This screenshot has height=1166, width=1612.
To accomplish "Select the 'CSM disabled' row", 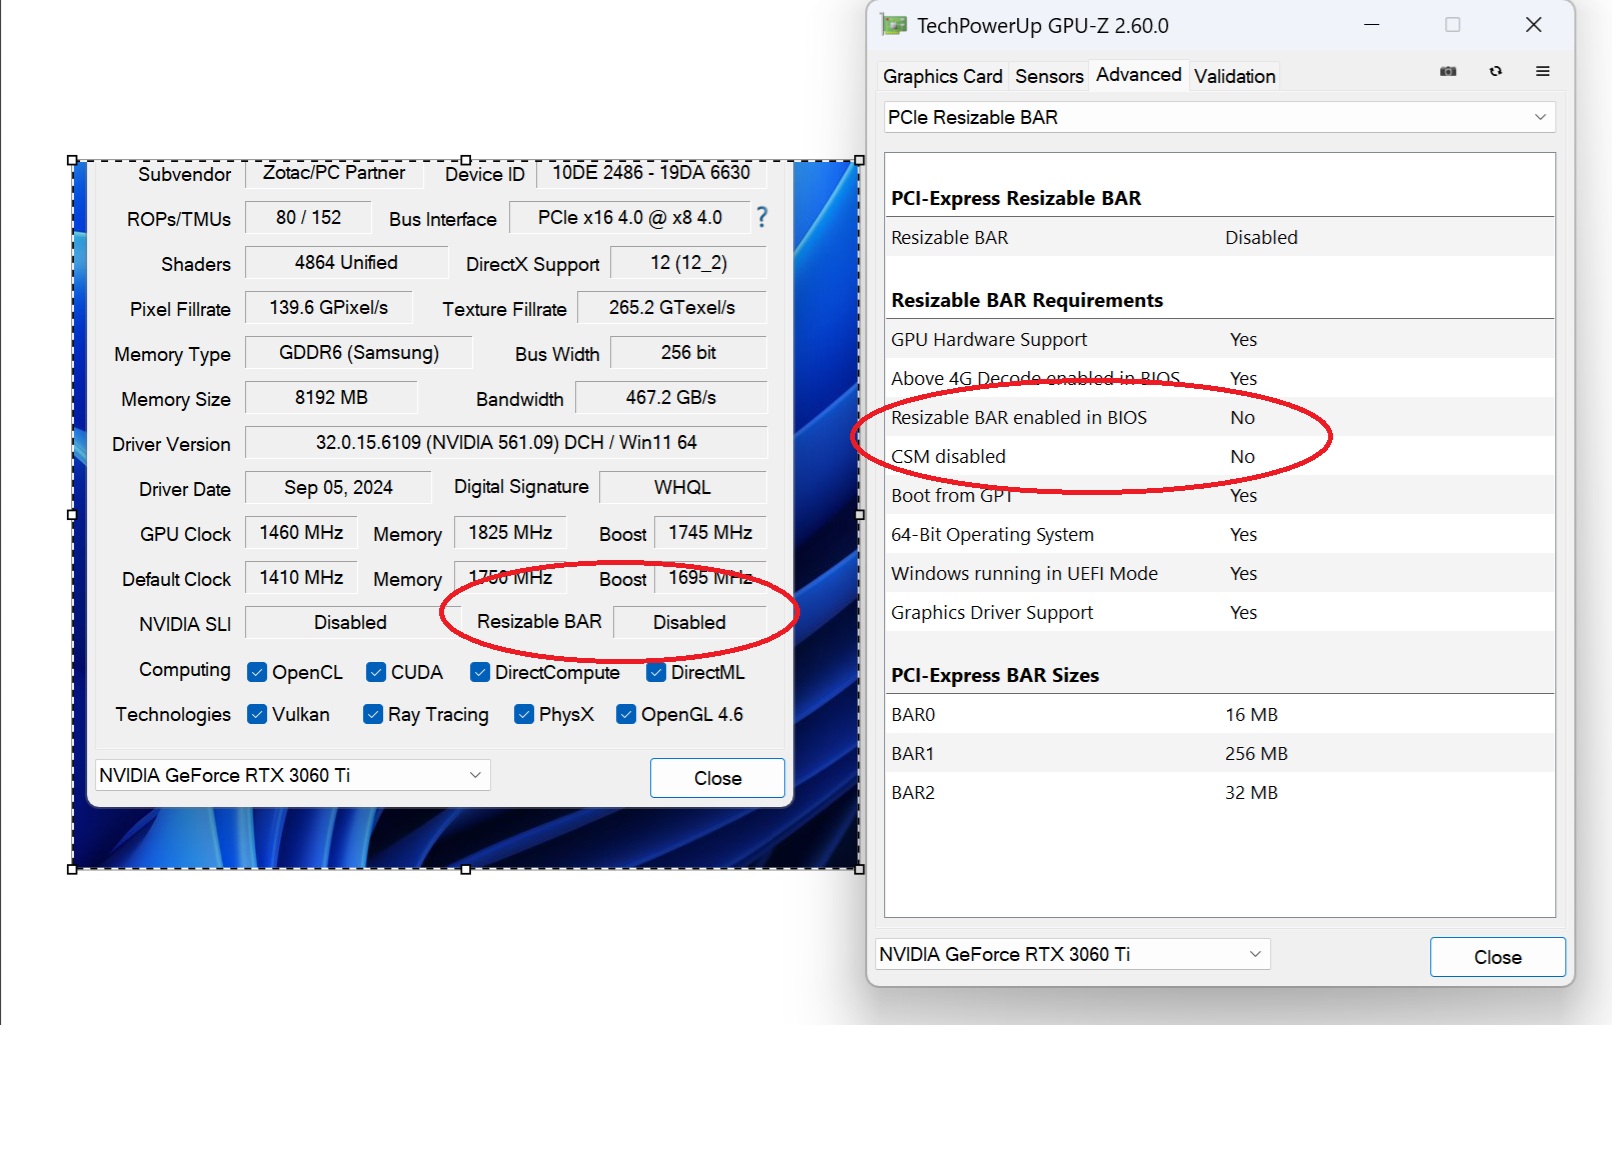I will (1219, 456).
